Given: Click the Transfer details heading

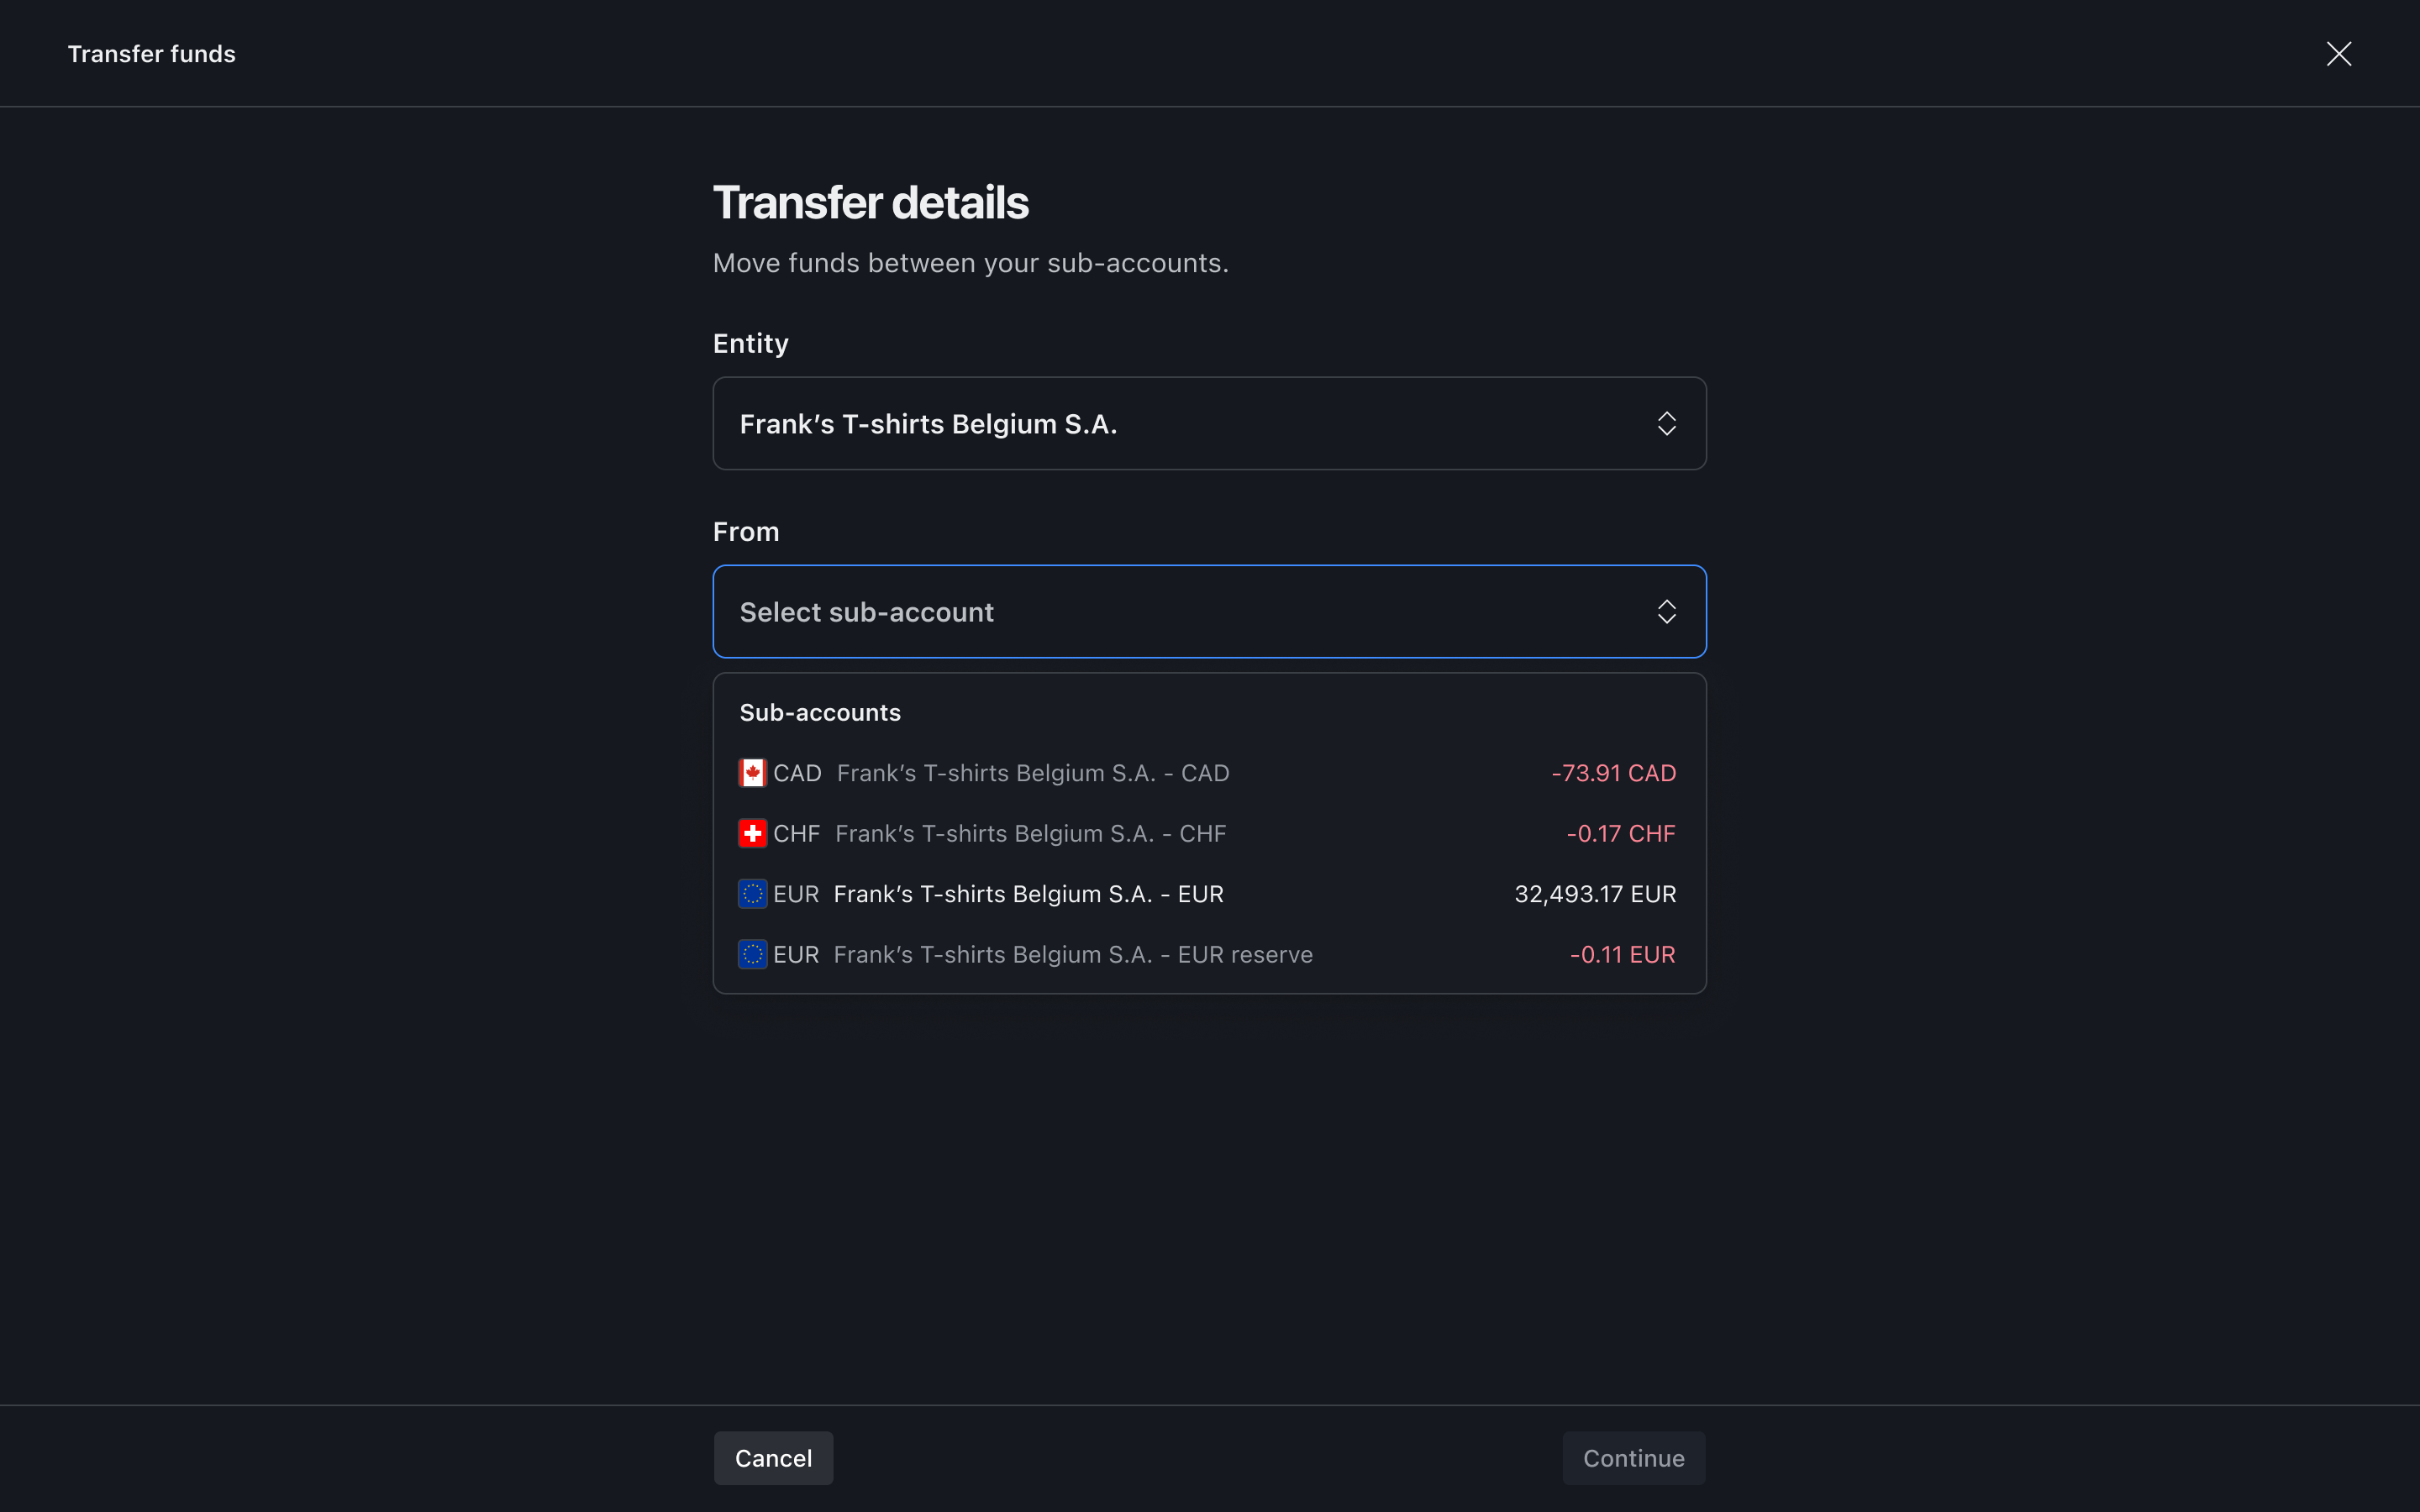Looking at the screenshot, I should [x=870, y=202].
